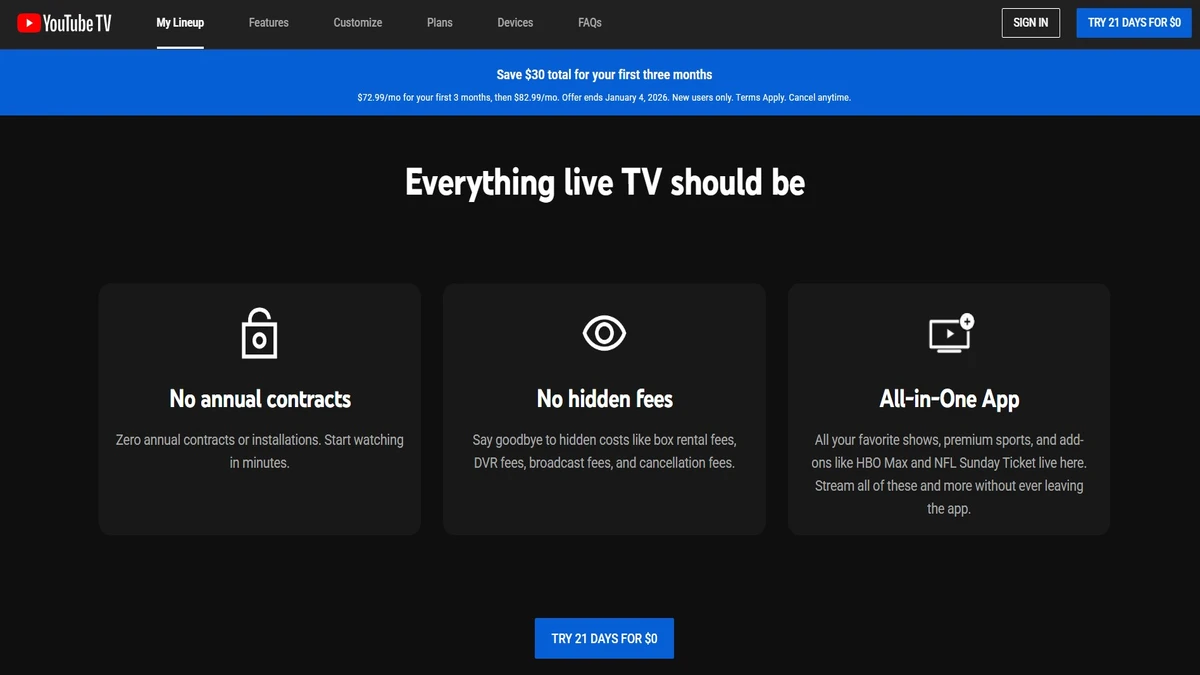Click the Everything live TV should be heading
1200x675 pixels.
[604, 183]
